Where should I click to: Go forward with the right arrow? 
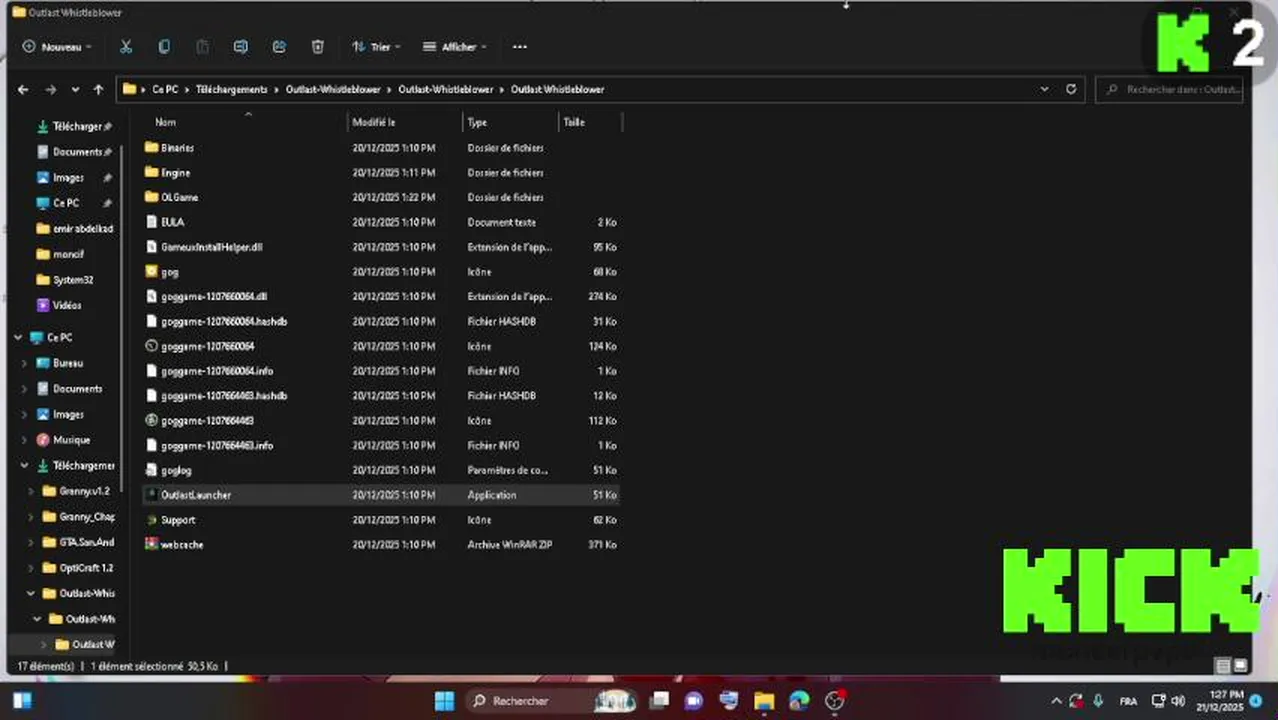tap(50, 89)
